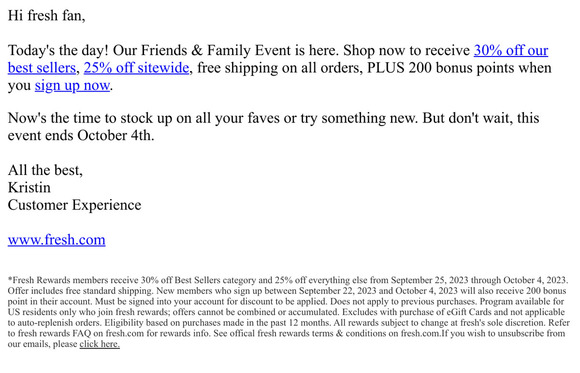Click "*Fresh Rewards members" start of fine print

click(x=58, y=280)
